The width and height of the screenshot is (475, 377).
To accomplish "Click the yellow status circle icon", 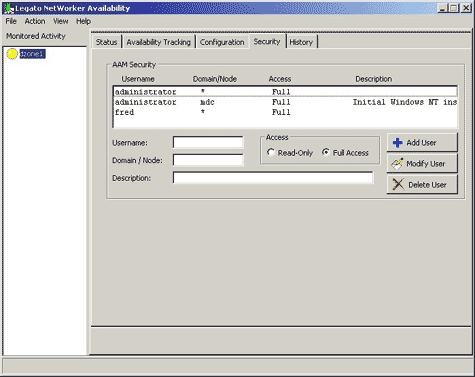I will (x=12, y=54).
